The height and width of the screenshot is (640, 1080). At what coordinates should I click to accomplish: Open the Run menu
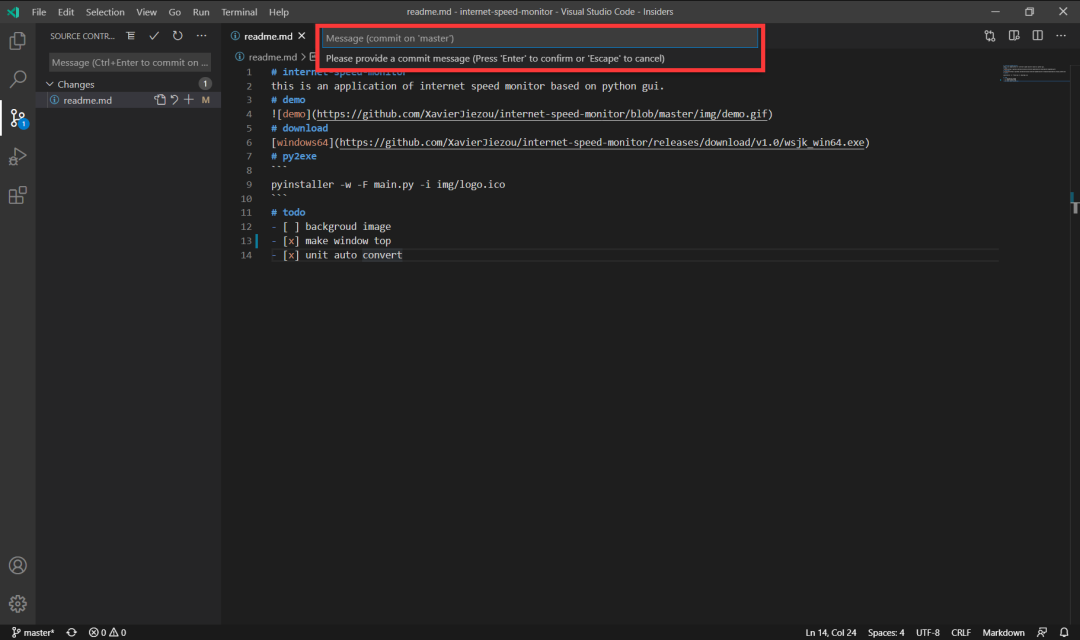tap(201, 12)
